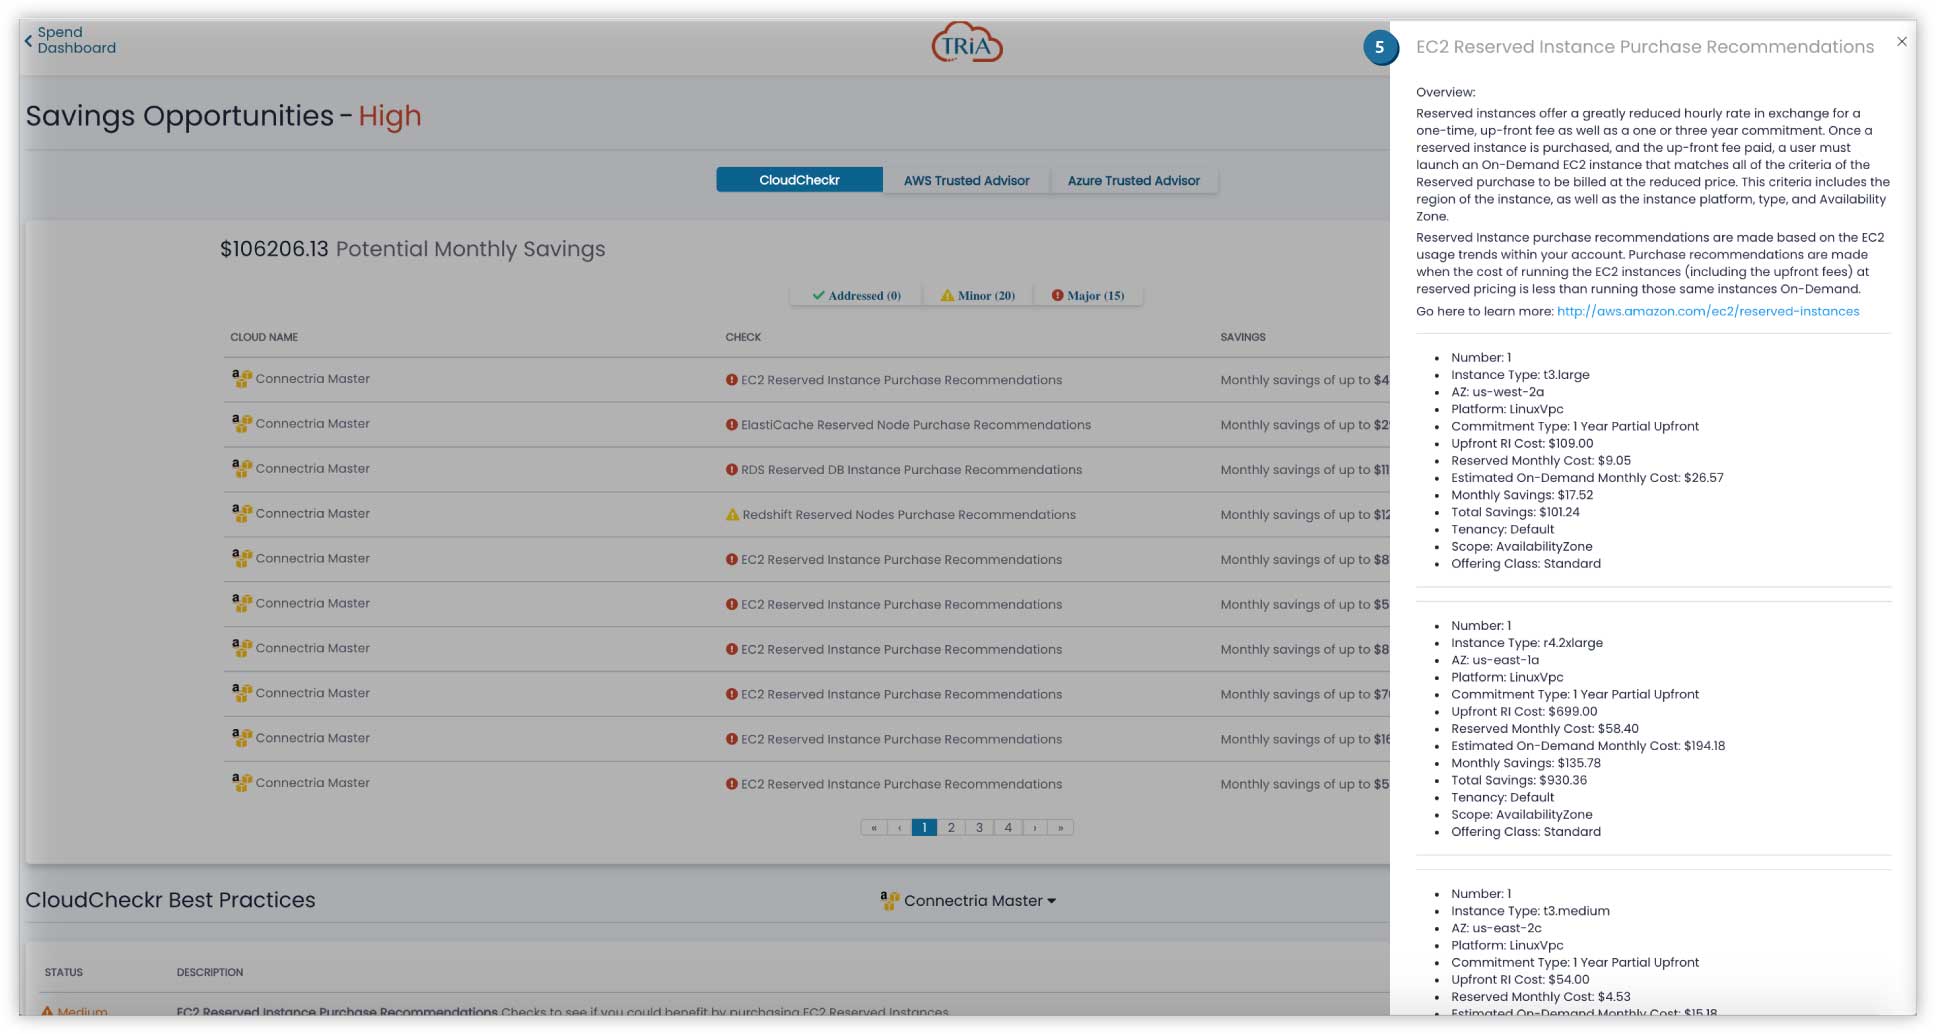This screenshot has height=1034, width=1937.
Task: Switch to the CloudCheckr tab
Action: click(x=799, y=180)
